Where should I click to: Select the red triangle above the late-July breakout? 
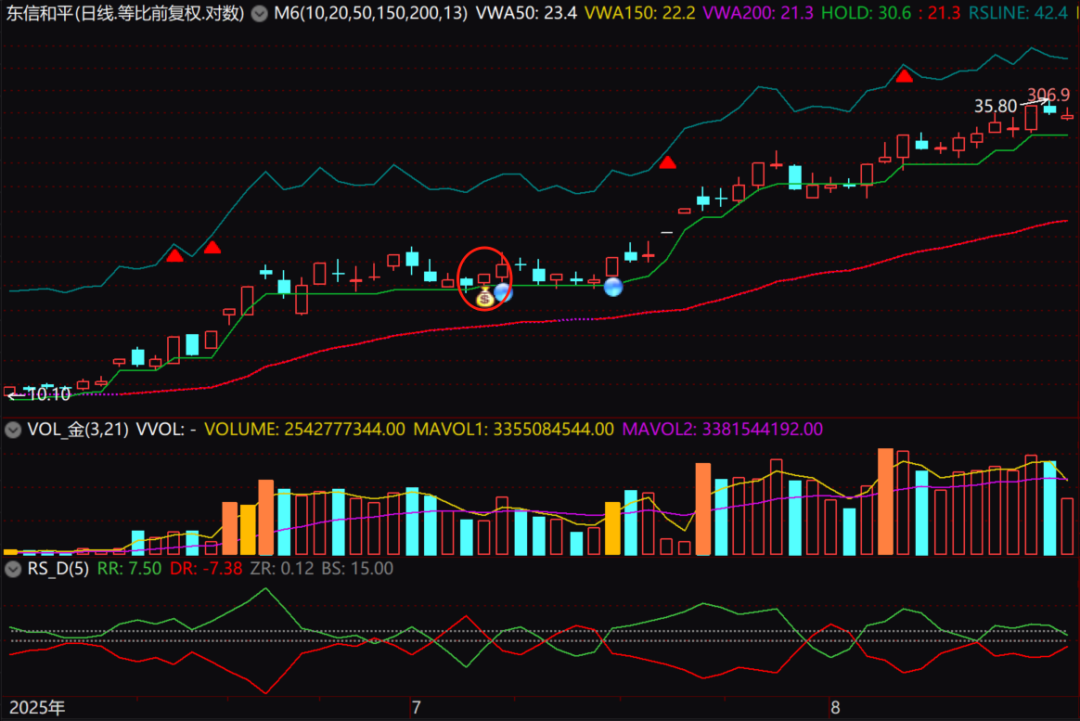pyautogui.click(x=667, y=163)
